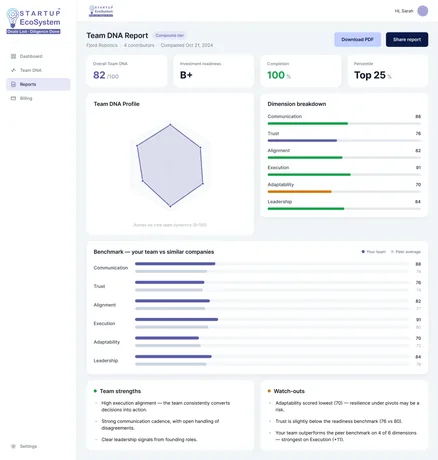This screenshot has width=438, height=460.
Task: Open Team DNA from the sidebar
Action: click(38, 70)
